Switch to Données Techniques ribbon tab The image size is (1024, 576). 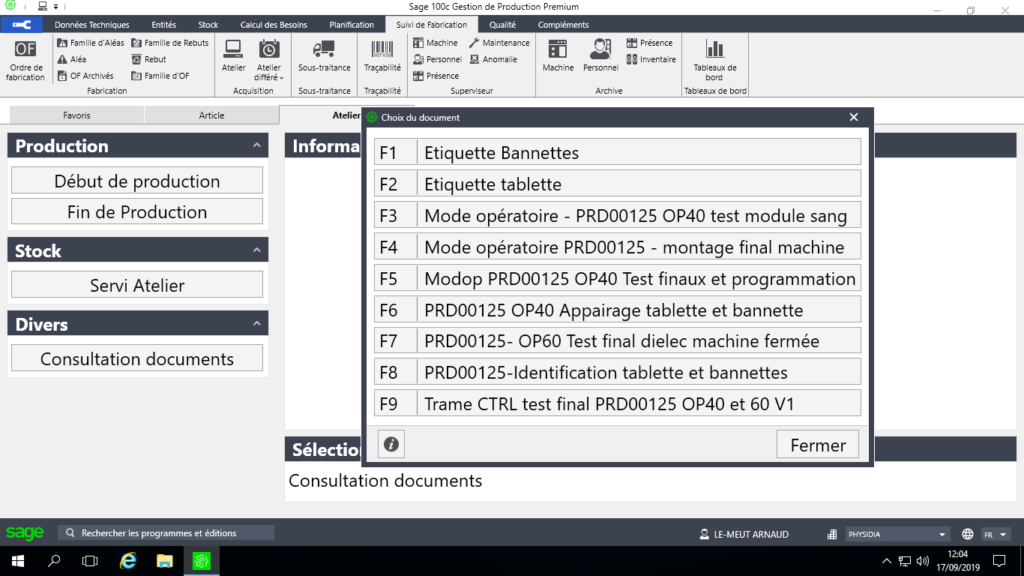pyautogui.click(x=91, y=25)
